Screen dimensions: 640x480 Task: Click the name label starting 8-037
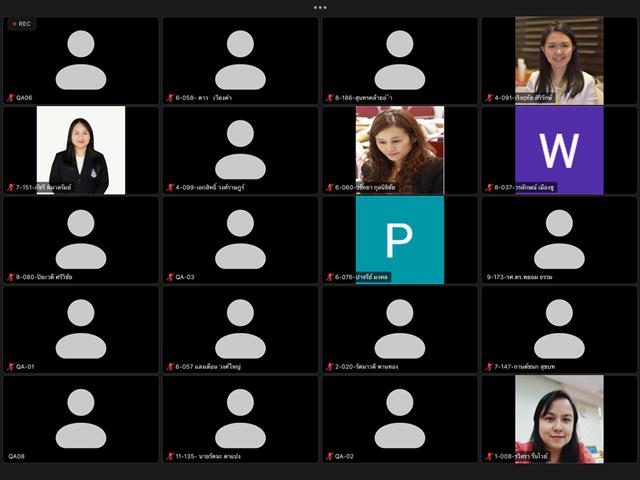[524, 187]
